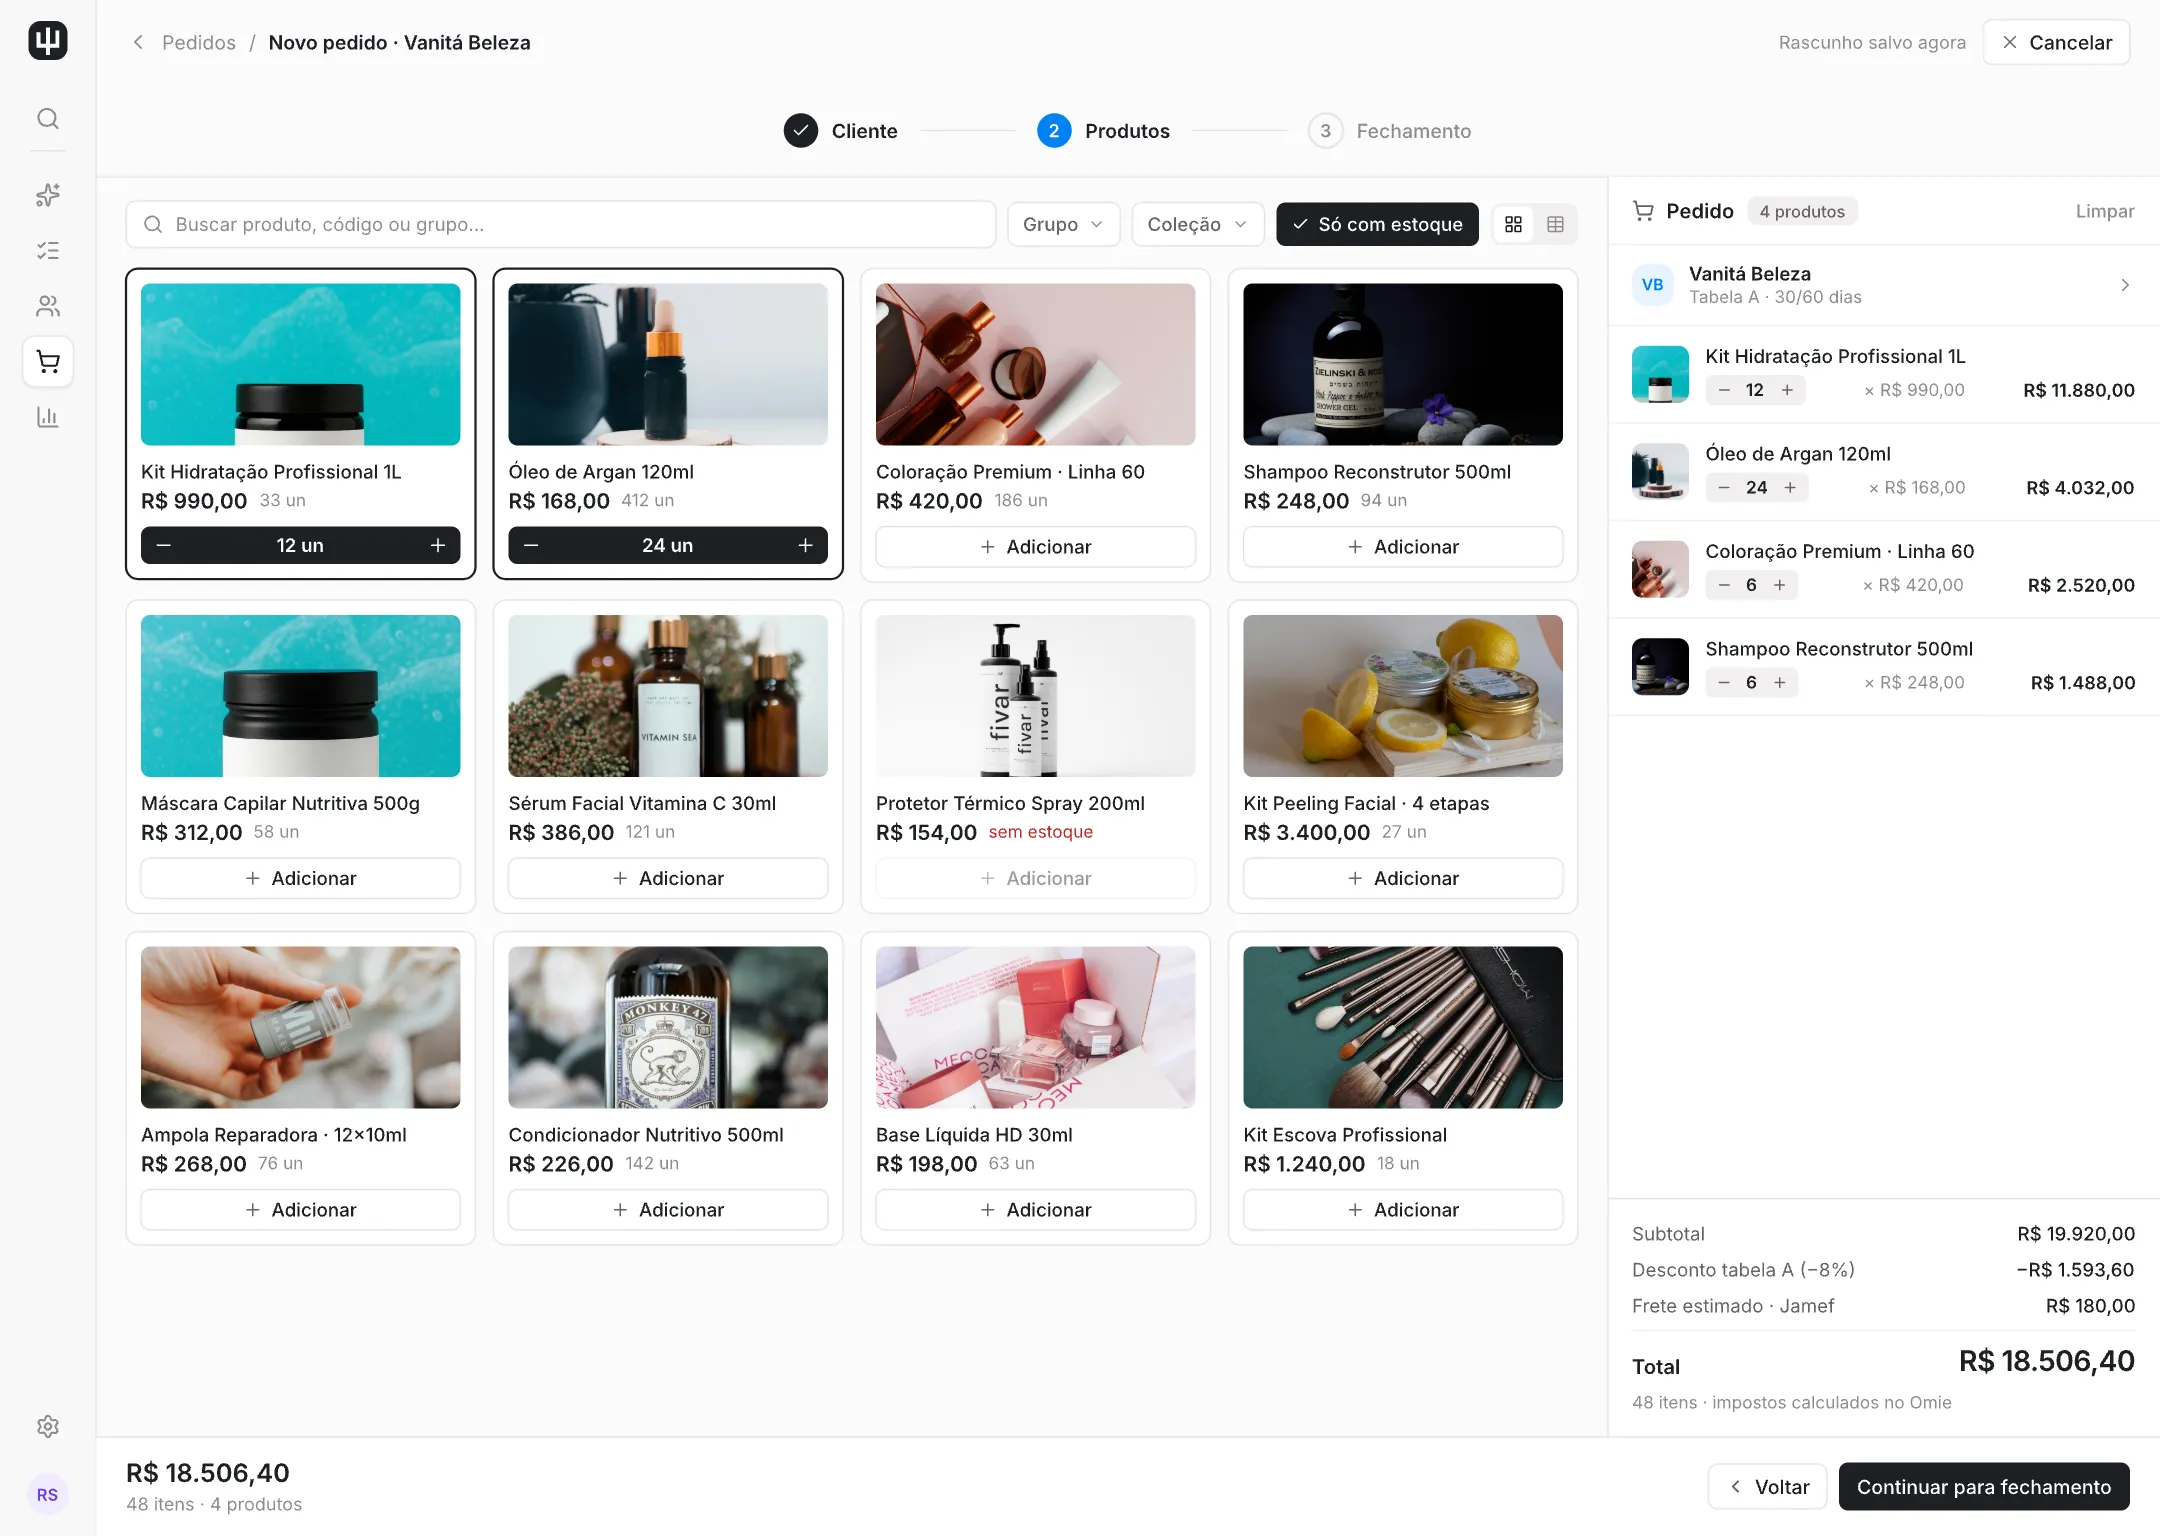Decrease Óleo de Argan card quantity
Viewport: 2160px width, 1536px height.
pyautogui.click(x=531, y=545)
